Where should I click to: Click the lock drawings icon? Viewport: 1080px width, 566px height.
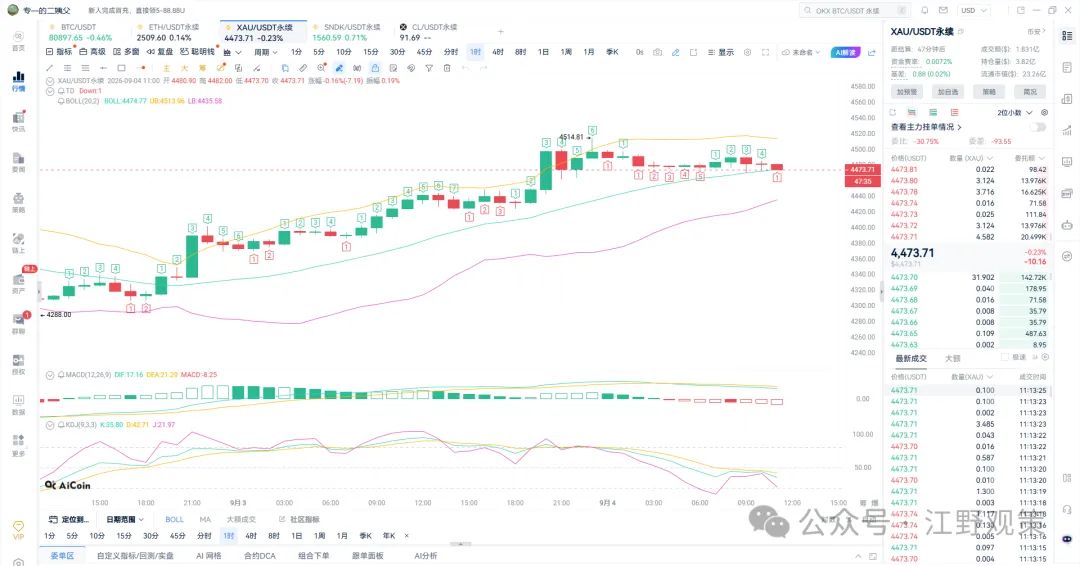pyautogui.click(x=375, y=68)
